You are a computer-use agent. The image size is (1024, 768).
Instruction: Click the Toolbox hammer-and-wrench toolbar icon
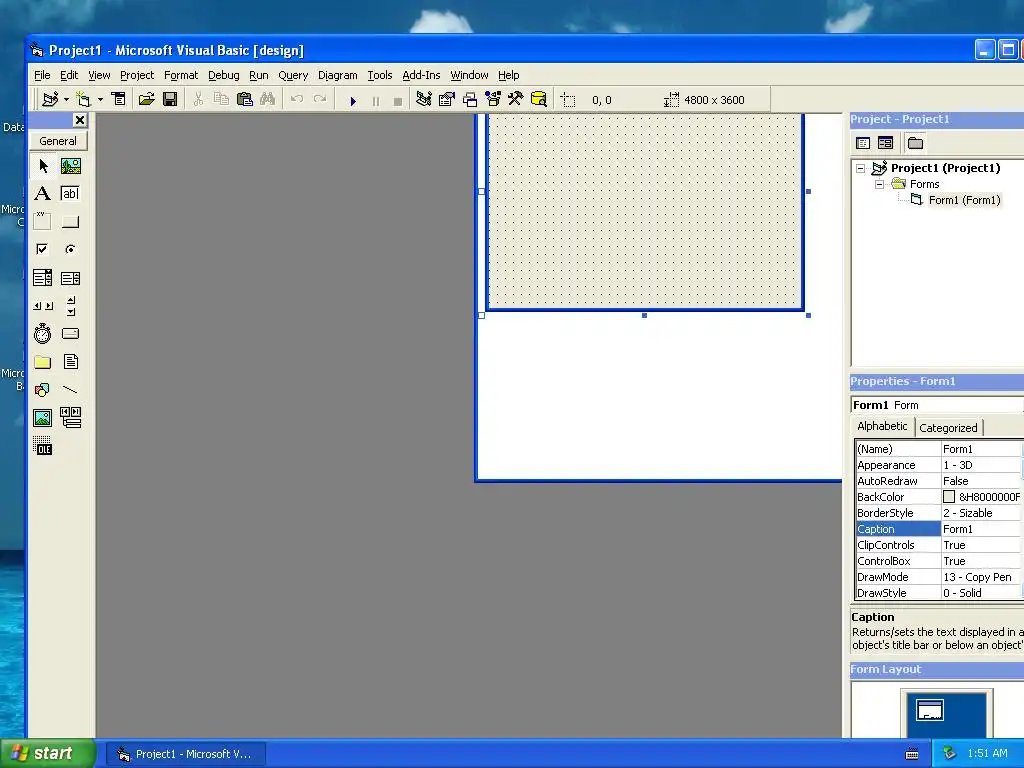pyautogui.click(x=515, y=99)
